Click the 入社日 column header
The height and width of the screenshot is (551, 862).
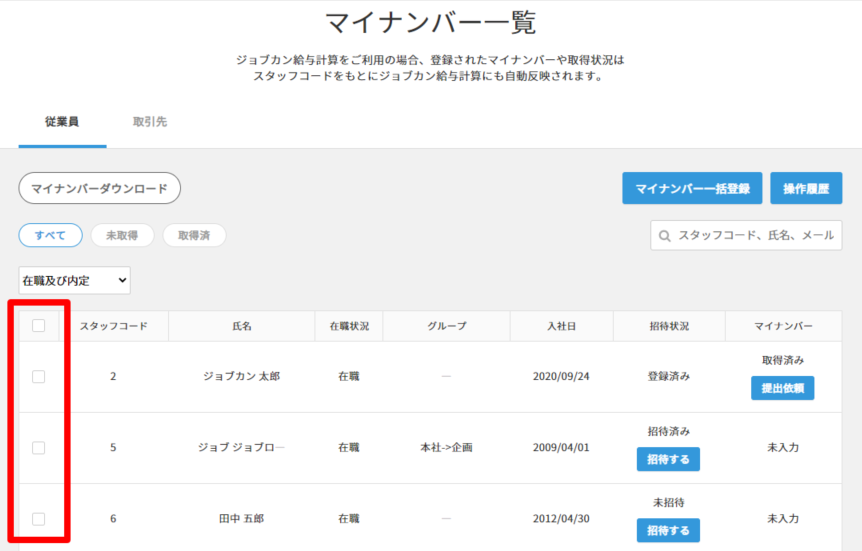point(561,326)
